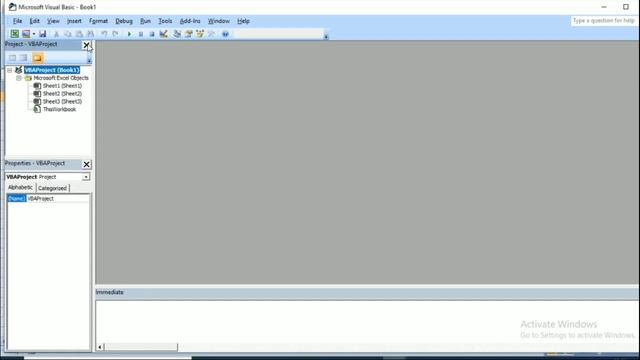Click inside the Immediate window text area
Image resolution: width=640 pixels, height=360 pixels.
tap(367, 322)
